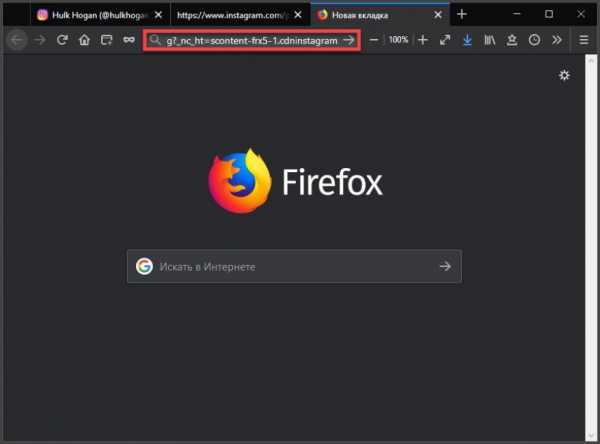
Task: Open the History clock icon
Action: point(534,40)
